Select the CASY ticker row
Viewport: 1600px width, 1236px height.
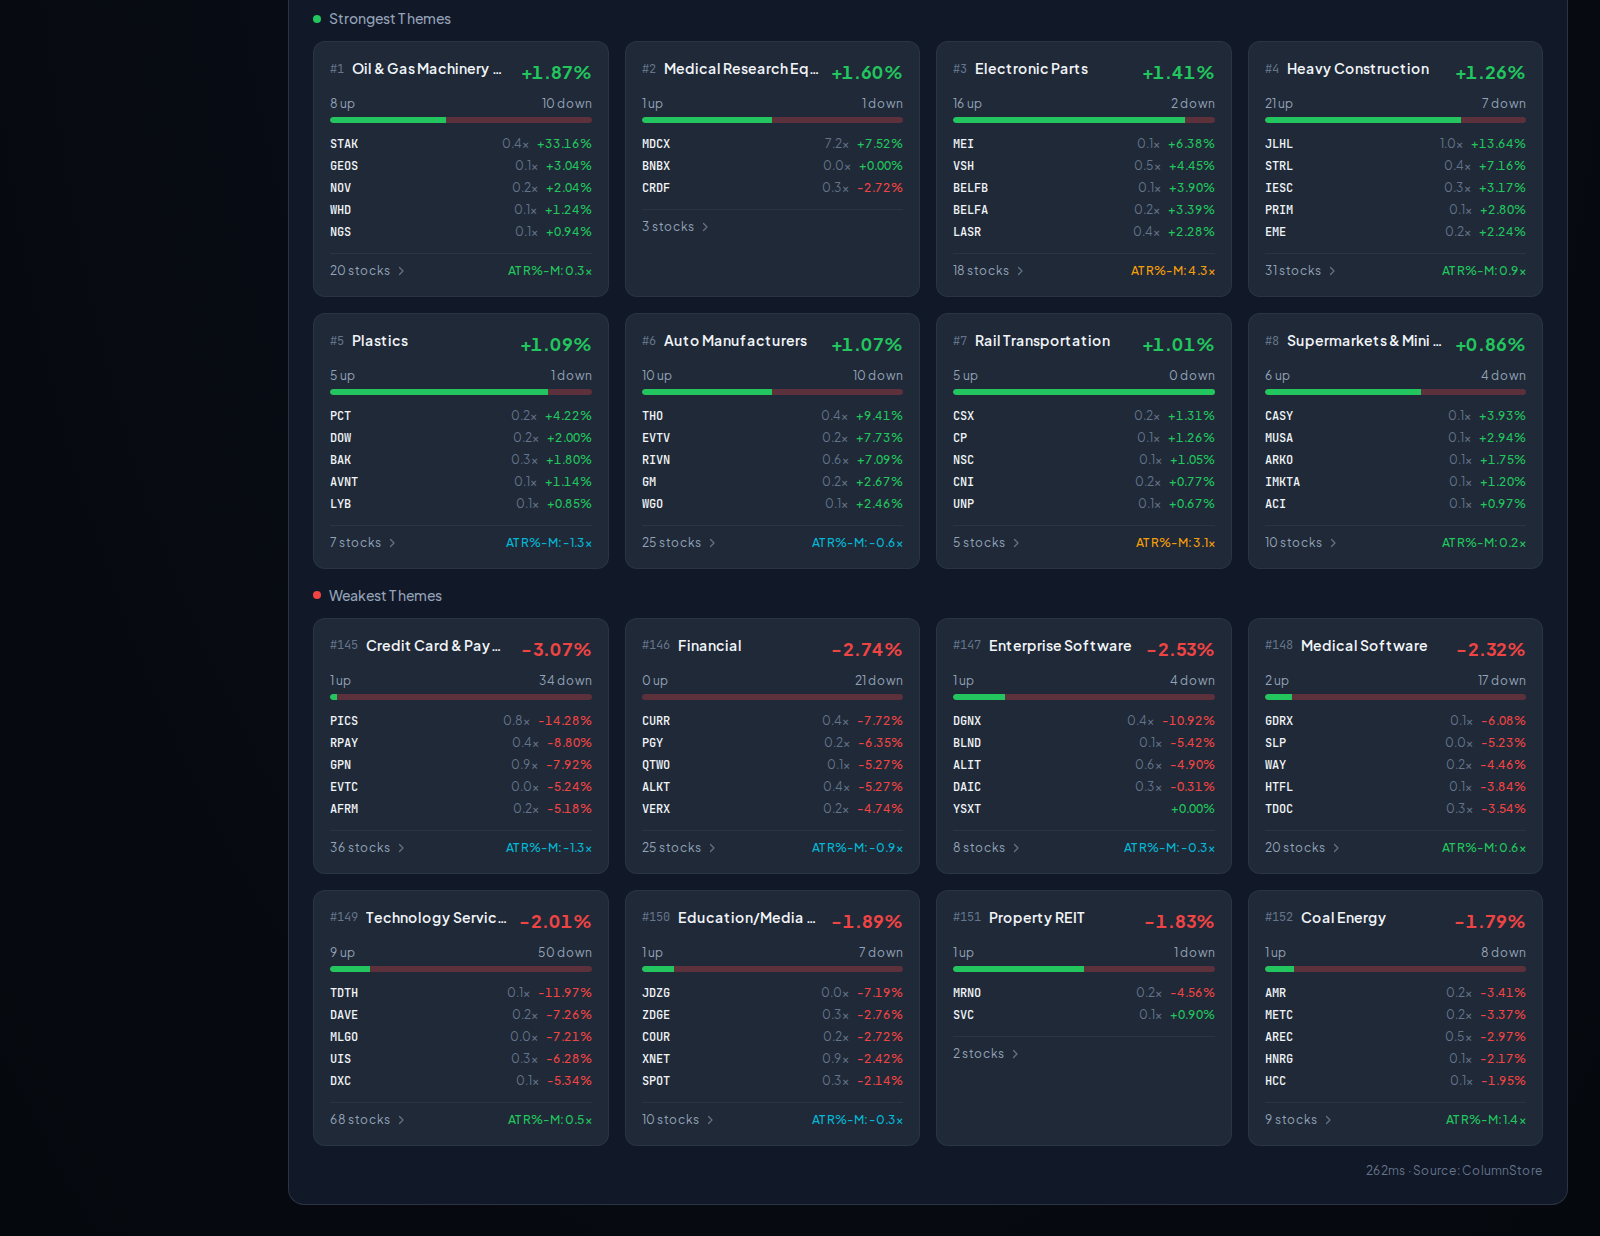[x=1395, y=416]
